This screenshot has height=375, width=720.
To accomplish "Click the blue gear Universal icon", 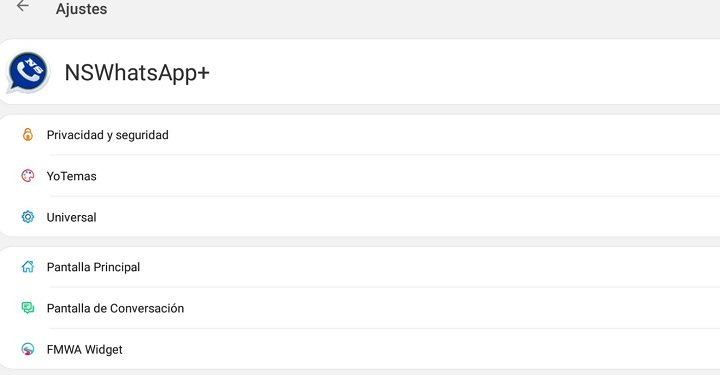I will point(28,217).
